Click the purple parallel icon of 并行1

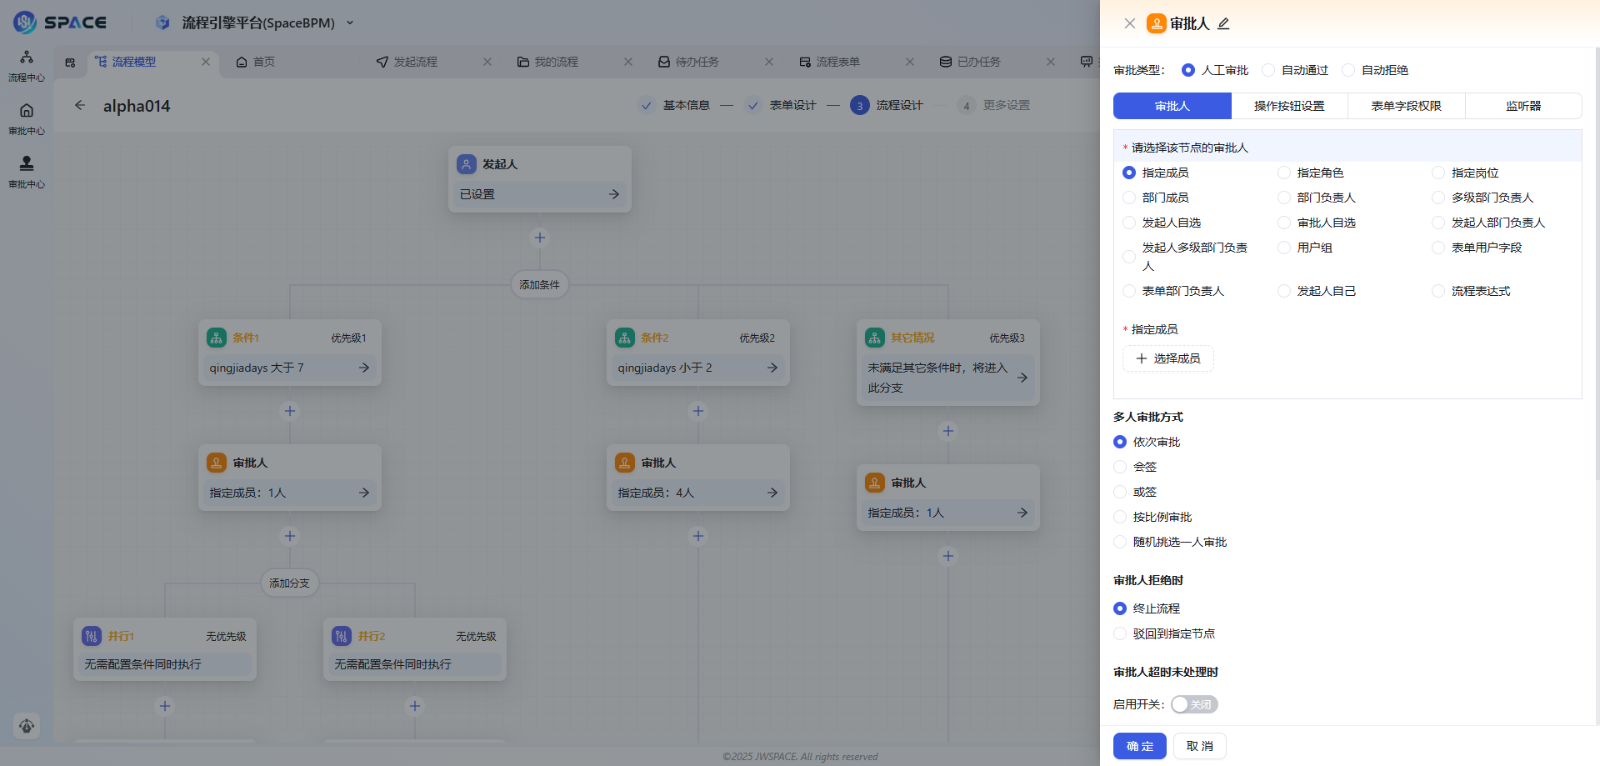92,636
